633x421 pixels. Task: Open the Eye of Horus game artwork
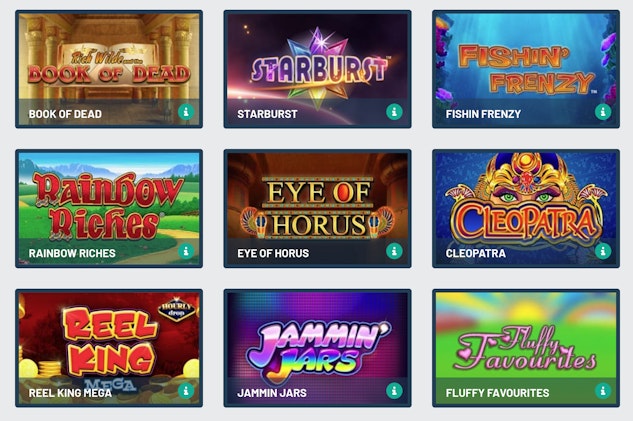pos(317,209)
